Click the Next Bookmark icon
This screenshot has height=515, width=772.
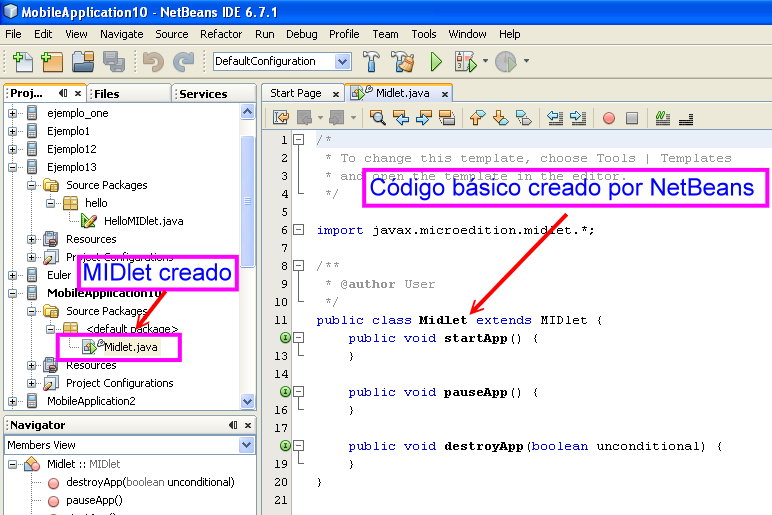pyautogui.click(x=500, y=118)
